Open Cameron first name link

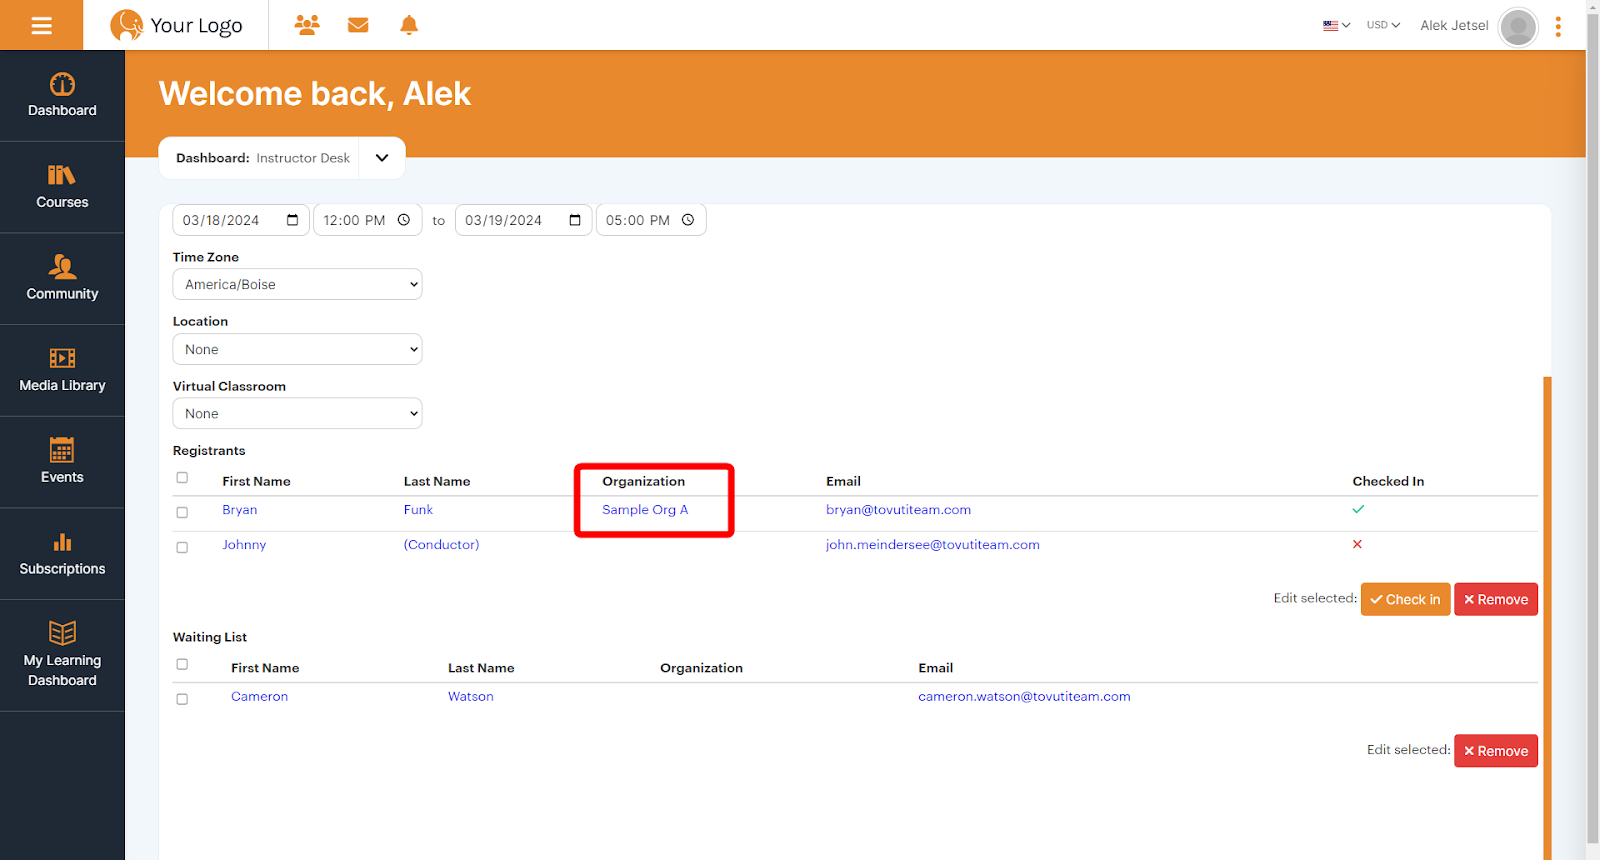(x=259, y=697)
